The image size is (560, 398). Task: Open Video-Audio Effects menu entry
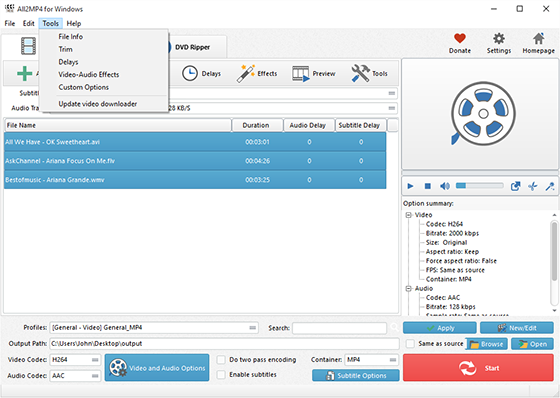pyautogui.click(x=89, y=74)
